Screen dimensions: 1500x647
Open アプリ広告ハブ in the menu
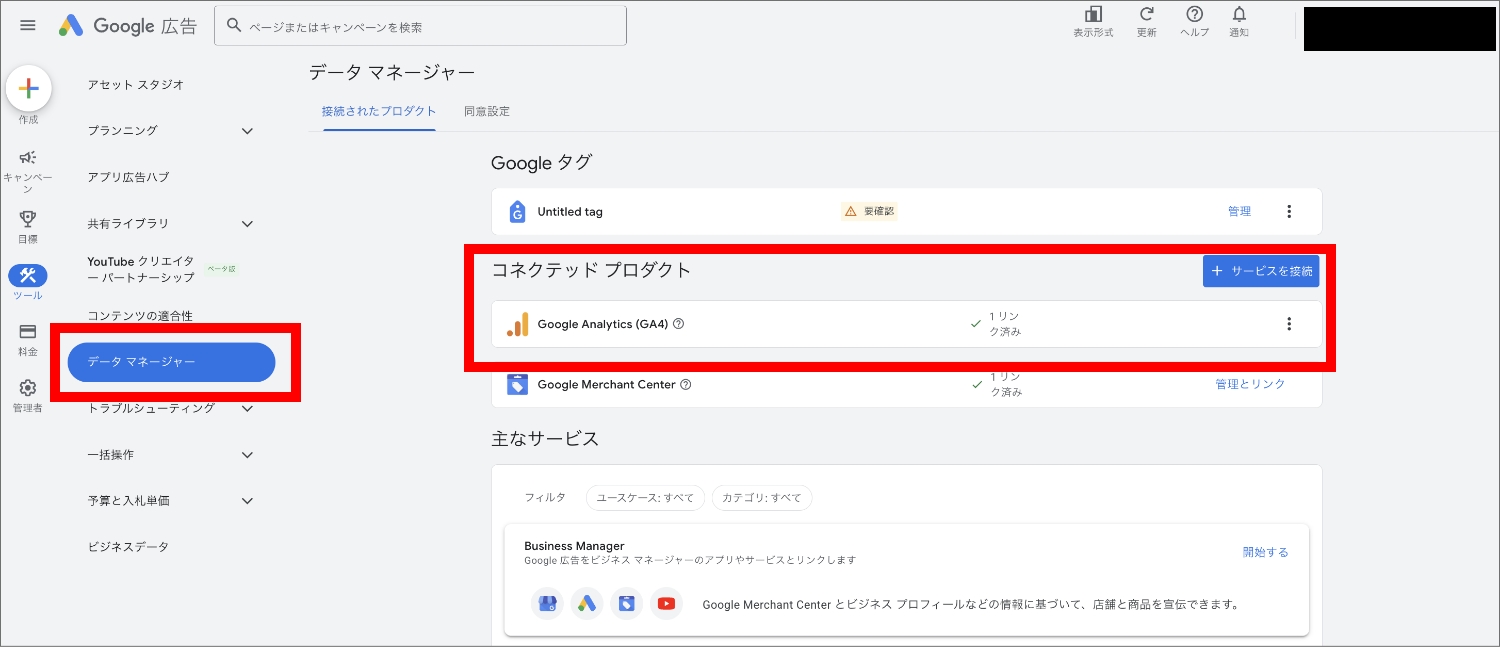128,177
